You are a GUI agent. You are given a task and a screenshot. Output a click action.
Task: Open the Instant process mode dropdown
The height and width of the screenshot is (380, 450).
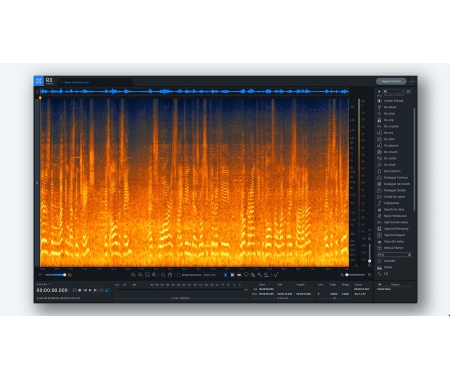click(x=210, y=275)
